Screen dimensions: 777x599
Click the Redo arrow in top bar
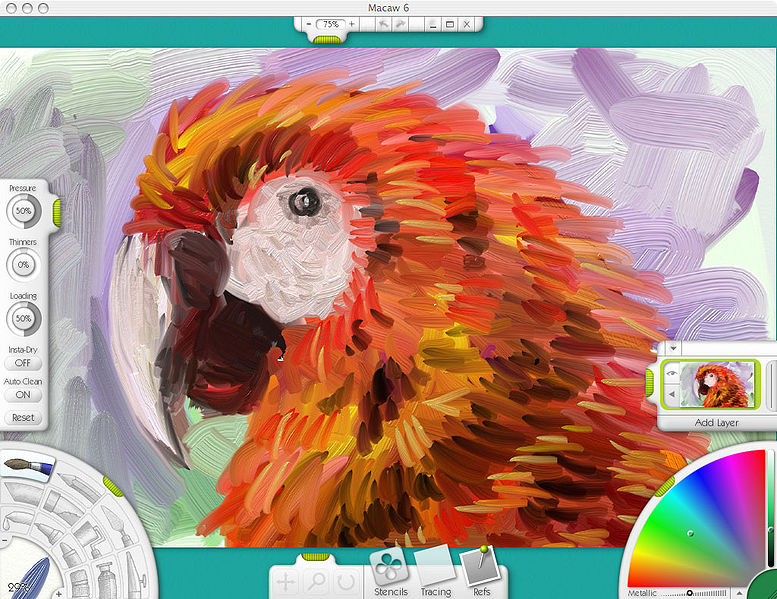click(x=400, y=24)
